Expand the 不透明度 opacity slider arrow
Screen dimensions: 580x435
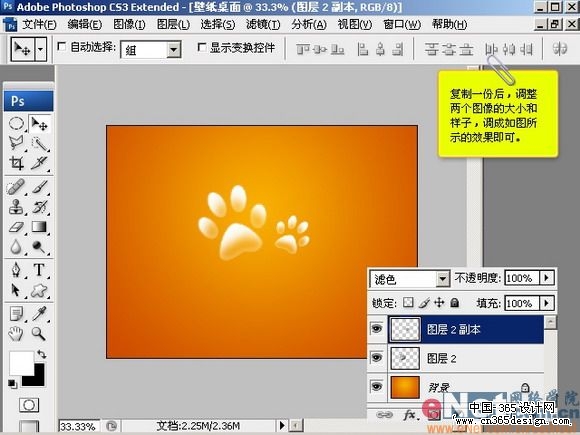(547, 277)
